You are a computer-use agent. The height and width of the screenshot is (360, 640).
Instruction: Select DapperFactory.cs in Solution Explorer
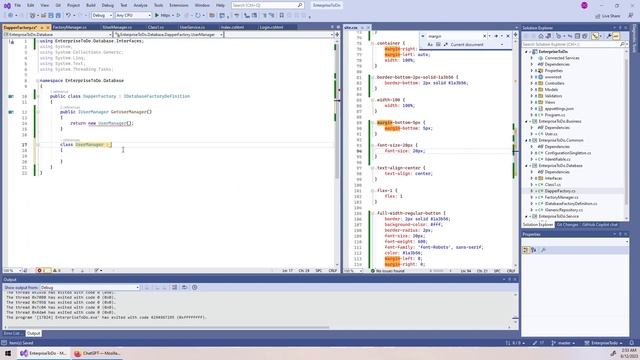[x=560, y=191]
